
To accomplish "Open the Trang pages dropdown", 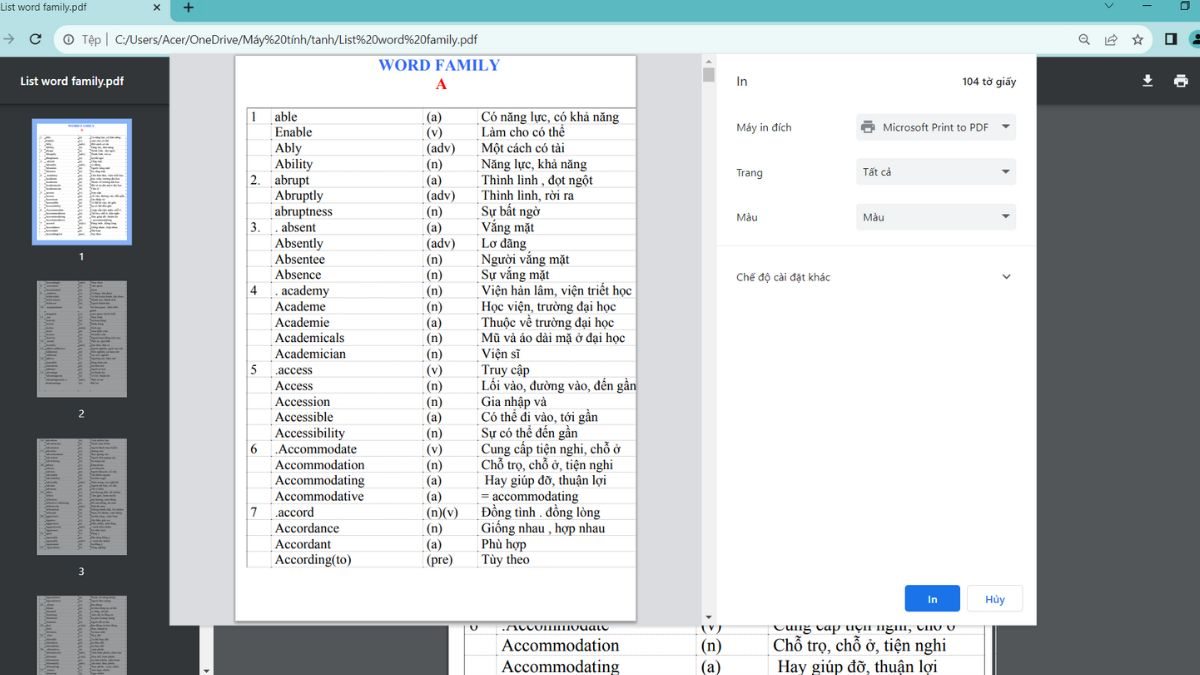I will [x=936, y=172].
